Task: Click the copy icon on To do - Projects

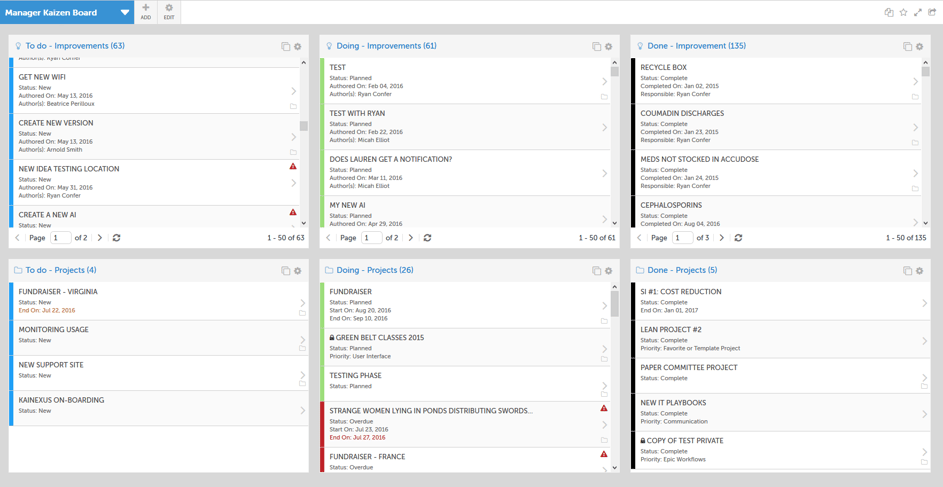Action: (286, 271)
